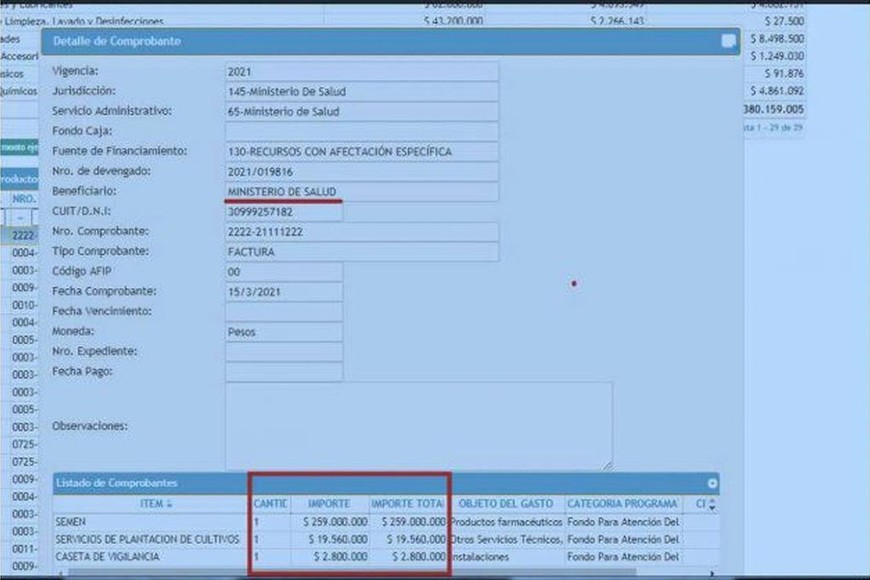Viewport: 870px width, 580px height.
Task: Click the Vigencia field showing 2021
Action: 361,72
